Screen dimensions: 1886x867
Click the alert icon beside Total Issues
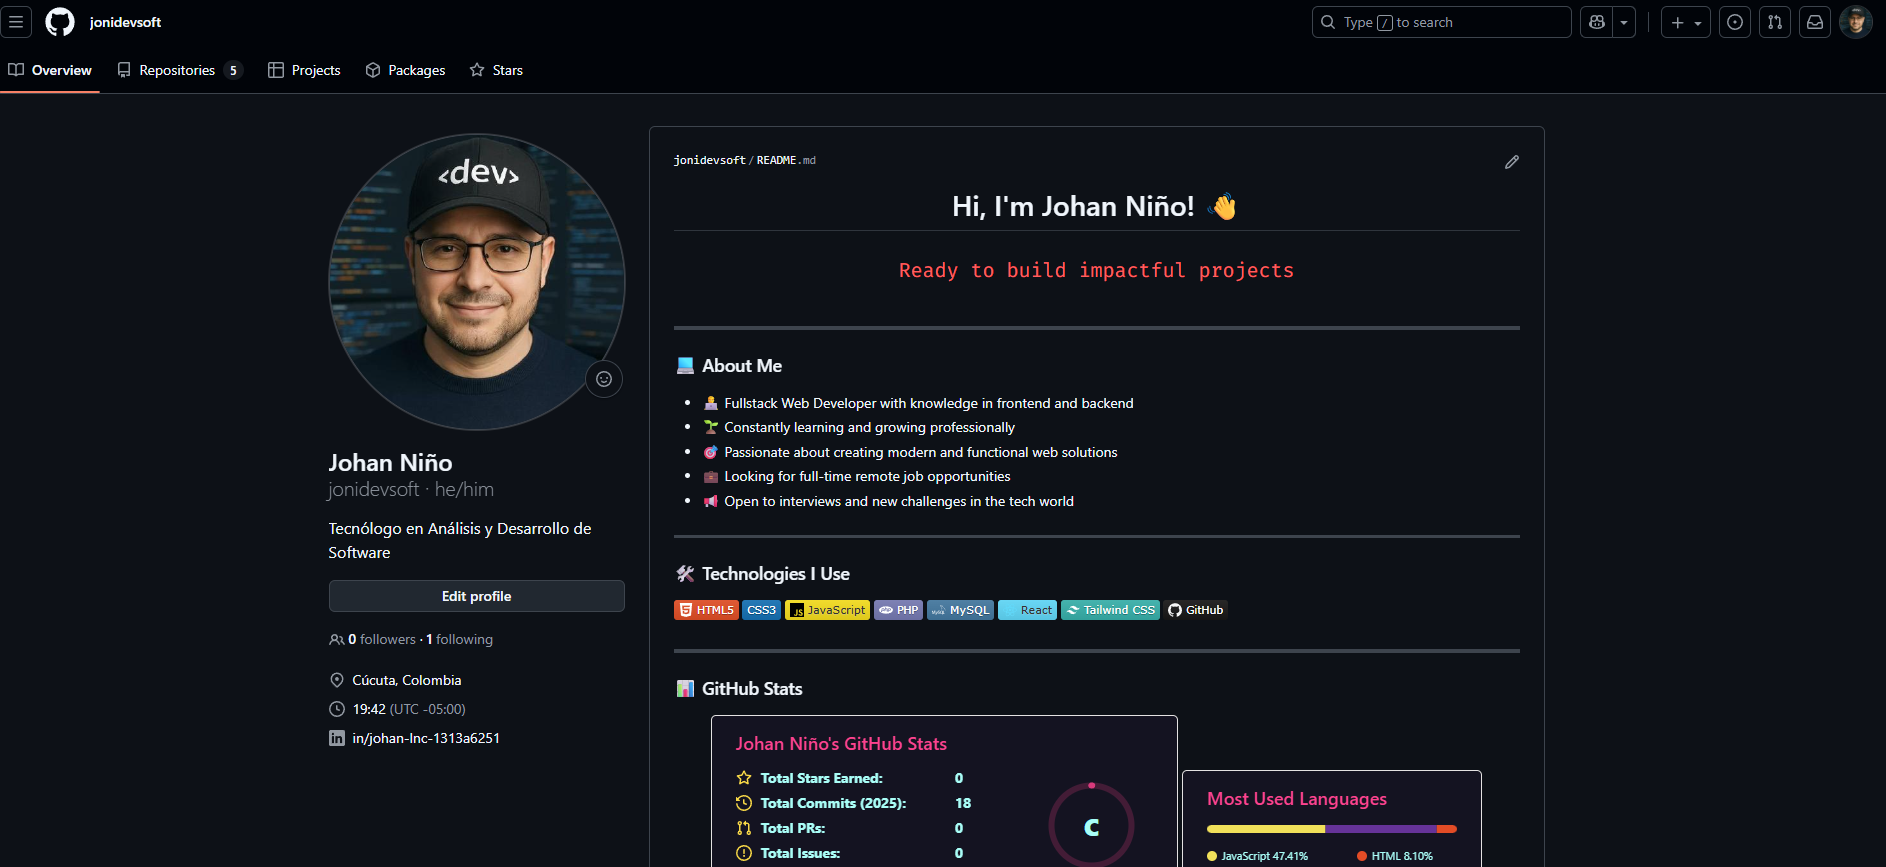click(744, 853)
